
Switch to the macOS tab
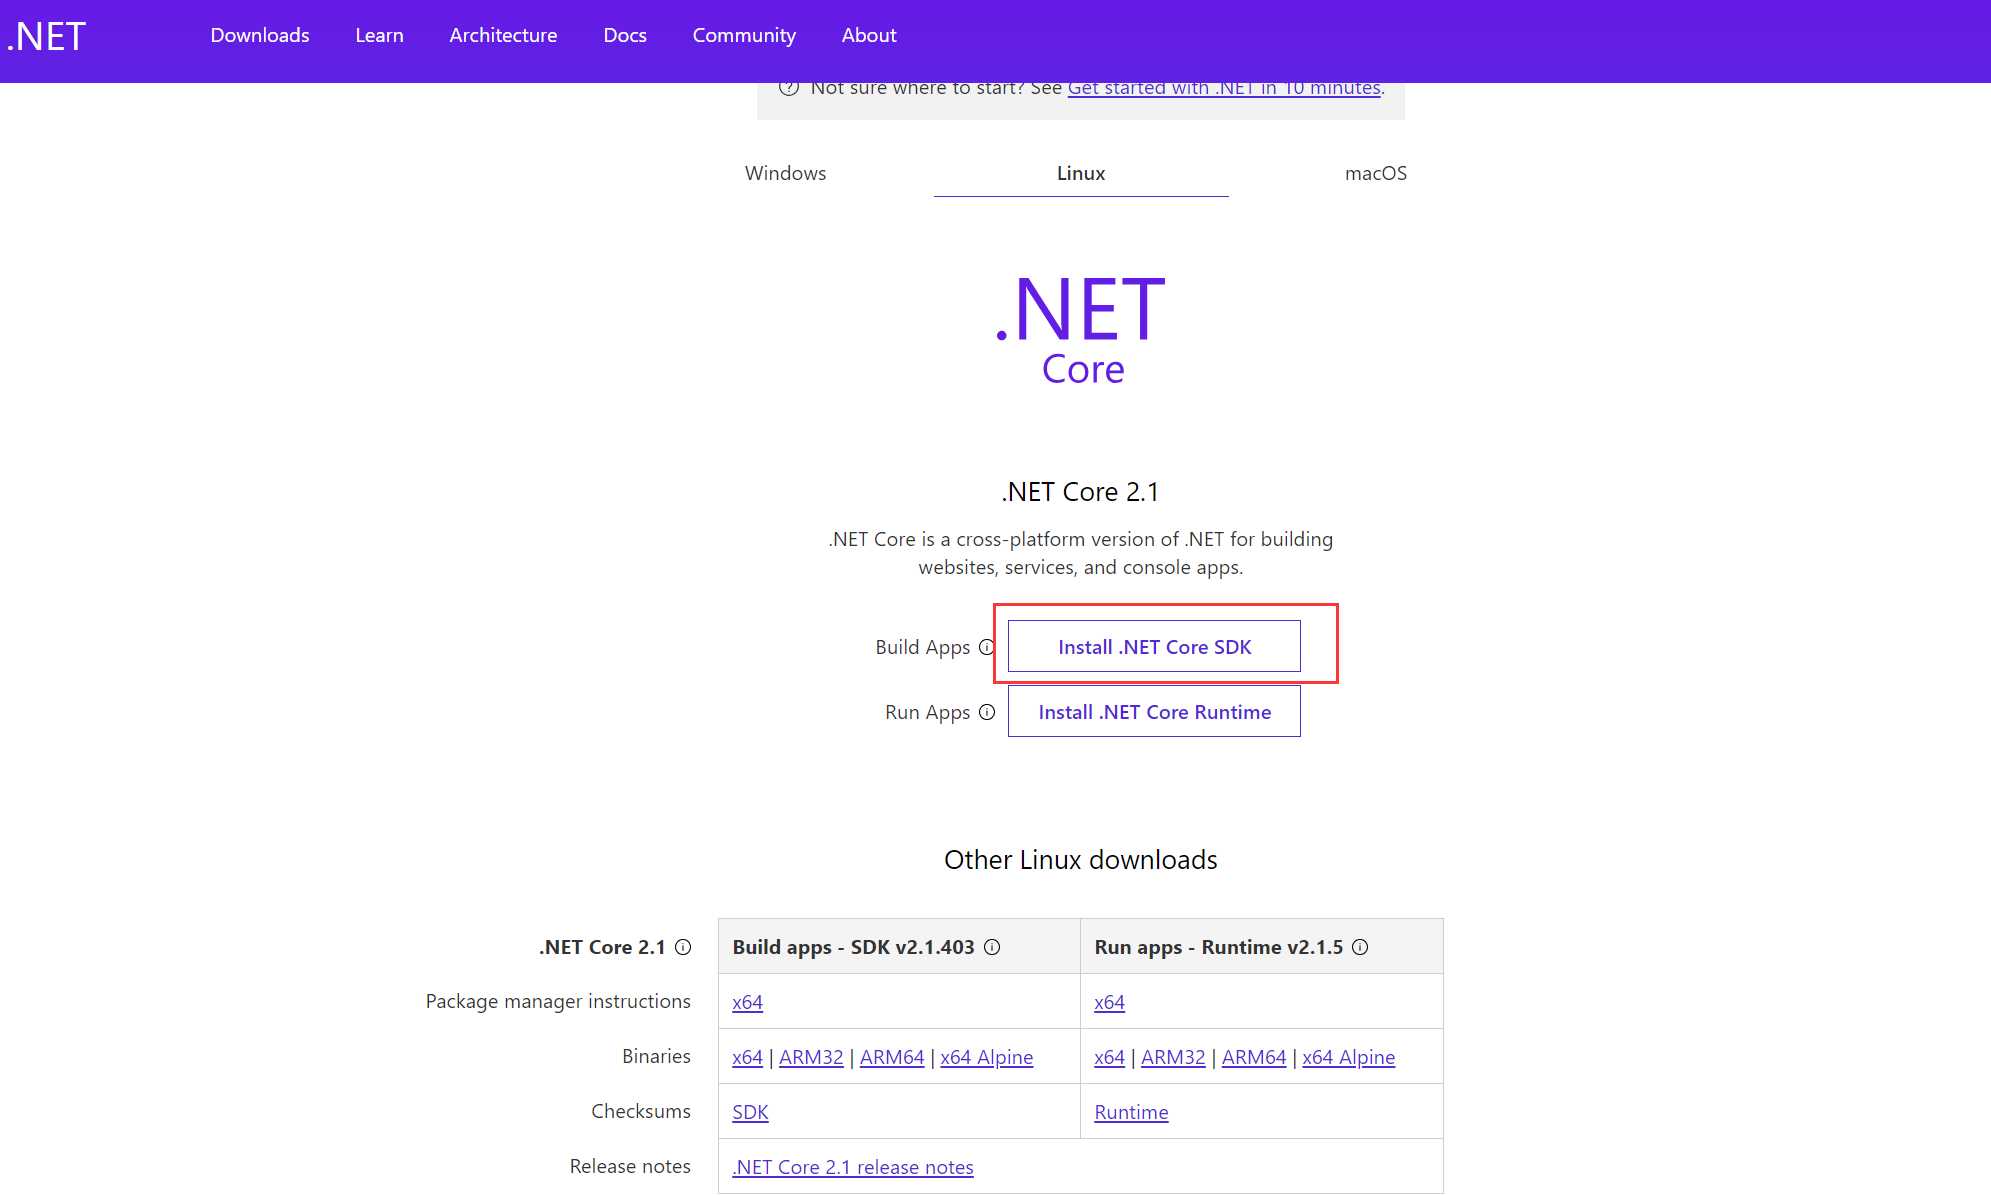pyautogui.click(x=1375, y=173)
